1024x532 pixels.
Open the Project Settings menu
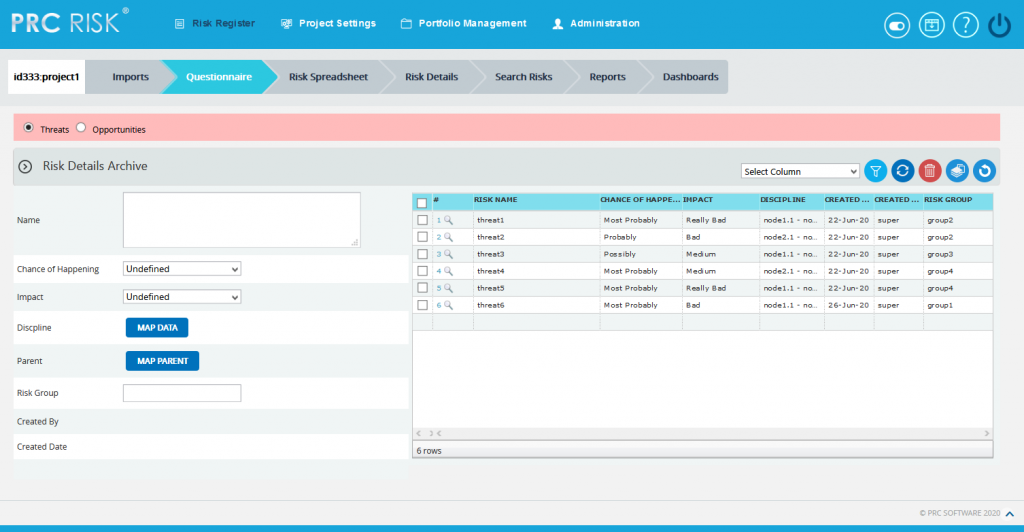tap(328, 23)
